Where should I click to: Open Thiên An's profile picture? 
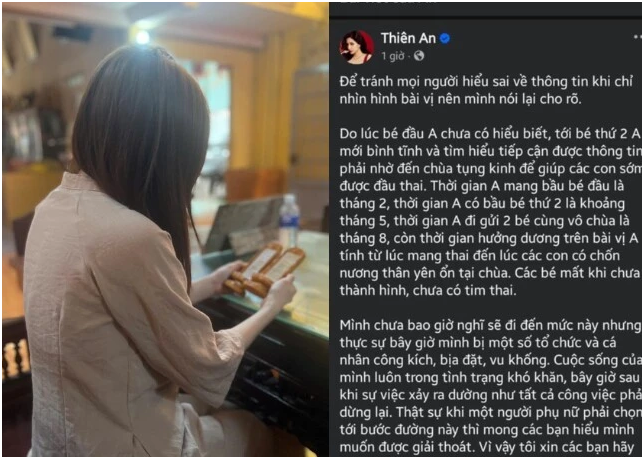click(x=356, y=47)
